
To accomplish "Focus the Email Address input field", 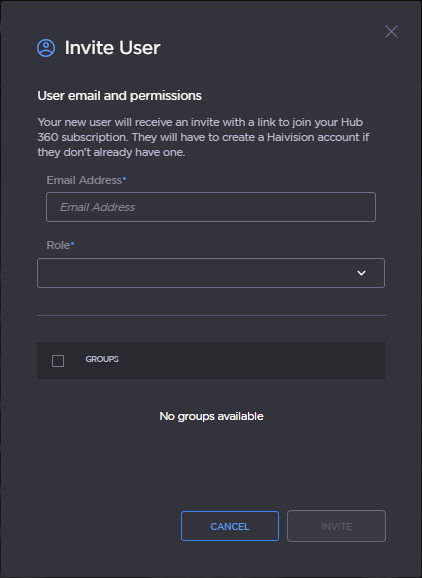I will 211,207.
